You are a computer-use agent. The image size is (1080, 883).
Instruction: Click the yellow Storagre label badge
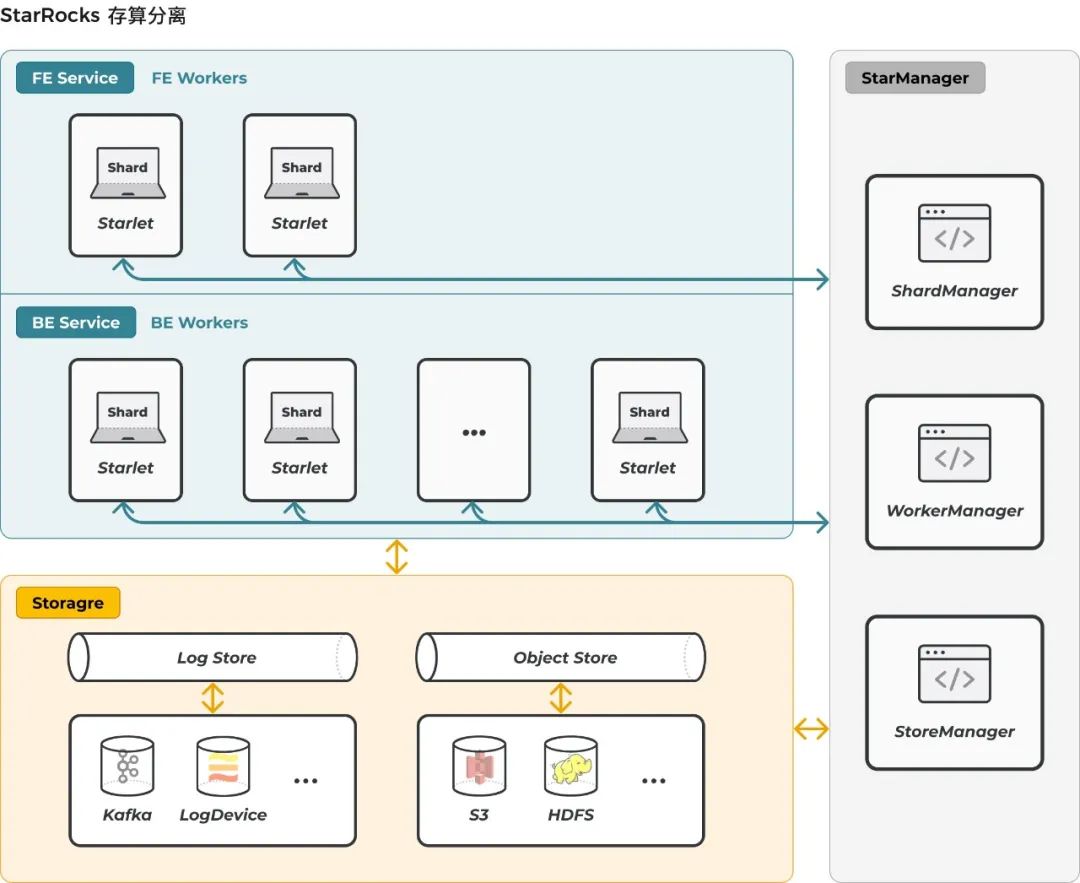pos(68,603)
